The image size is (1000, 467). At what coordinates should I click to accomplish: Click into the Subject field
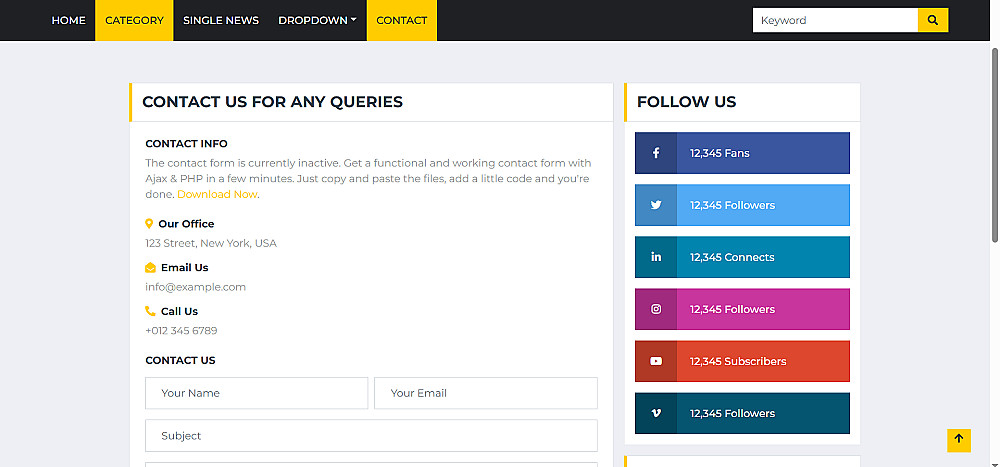[371, 436]
